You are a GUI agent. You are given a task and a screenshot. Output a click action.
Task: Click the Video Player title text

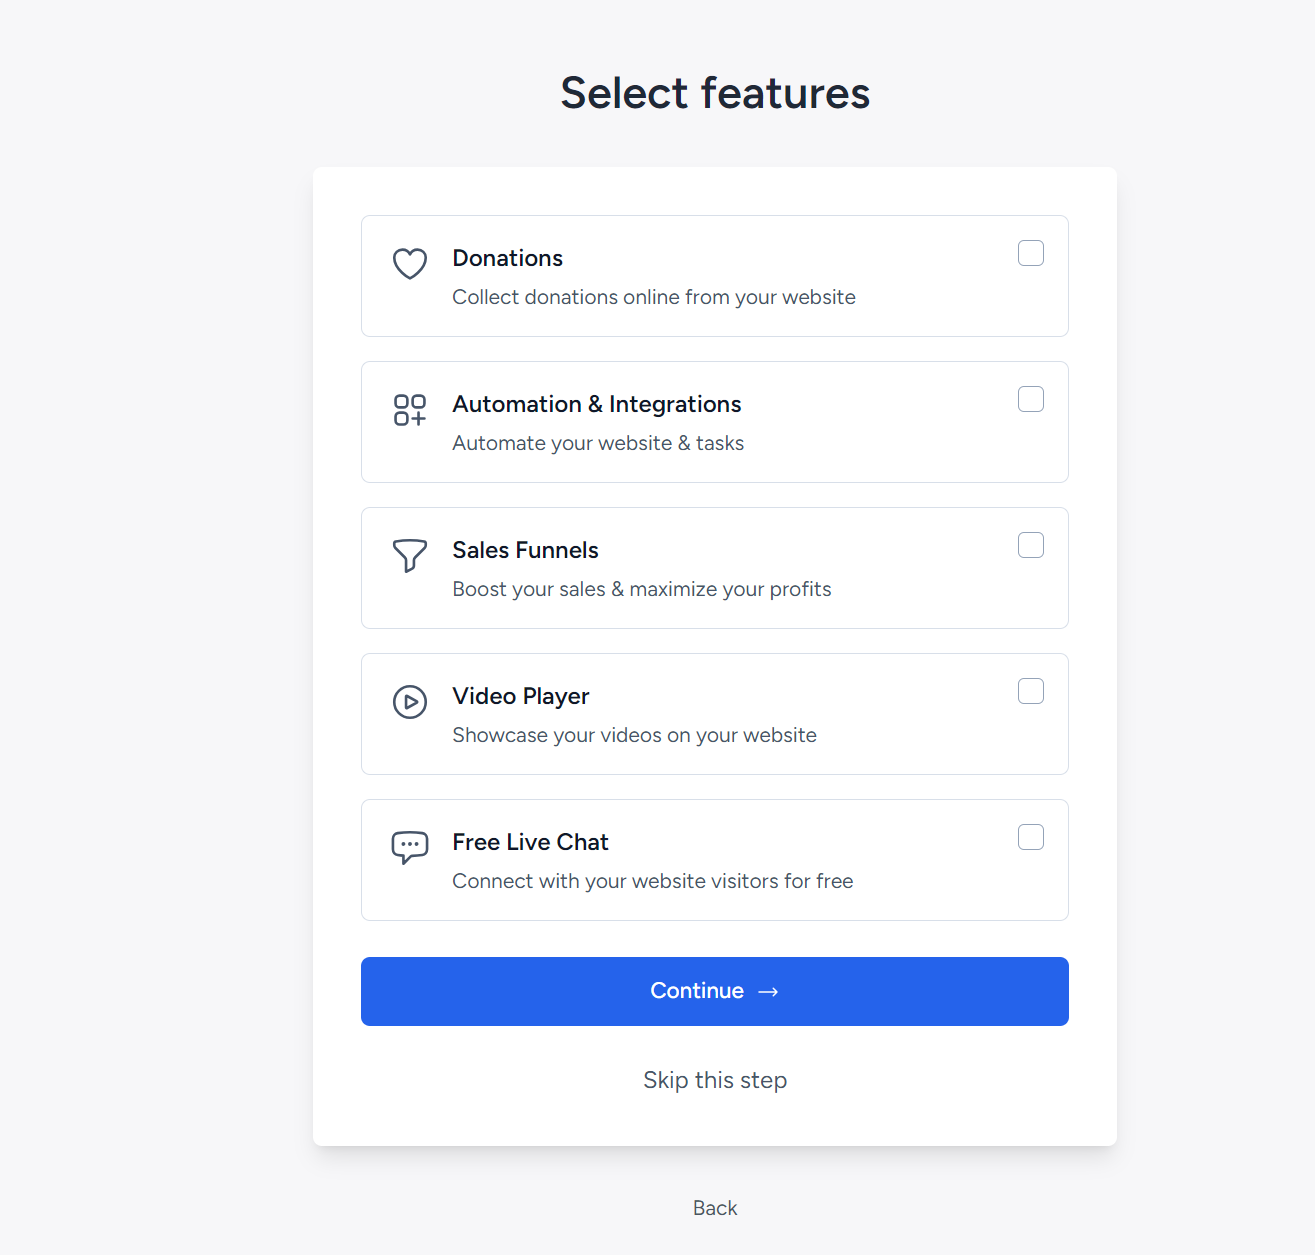pyautogui.click(x=521, y=696)
